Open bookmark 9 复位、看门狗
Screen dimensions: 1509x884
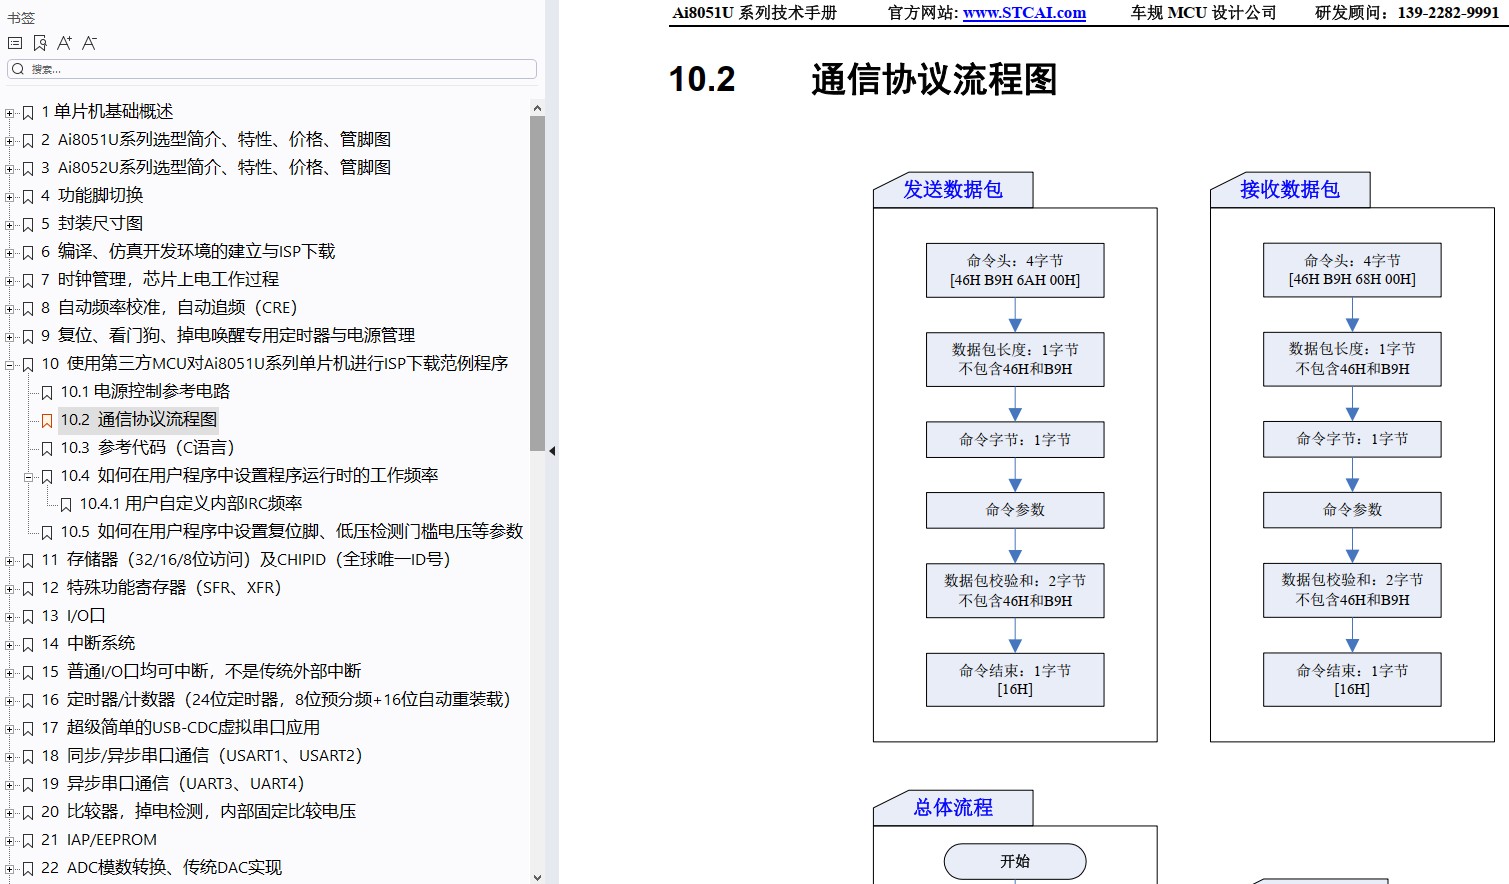228,336
